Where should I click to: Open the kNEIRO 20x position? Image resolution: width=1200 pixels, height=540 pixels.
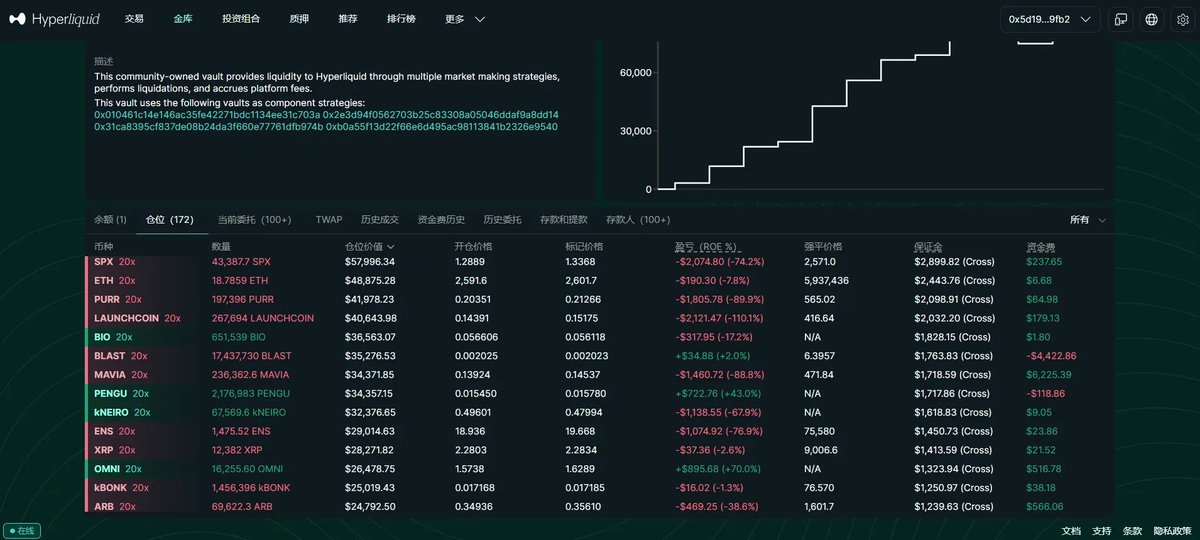122,412
